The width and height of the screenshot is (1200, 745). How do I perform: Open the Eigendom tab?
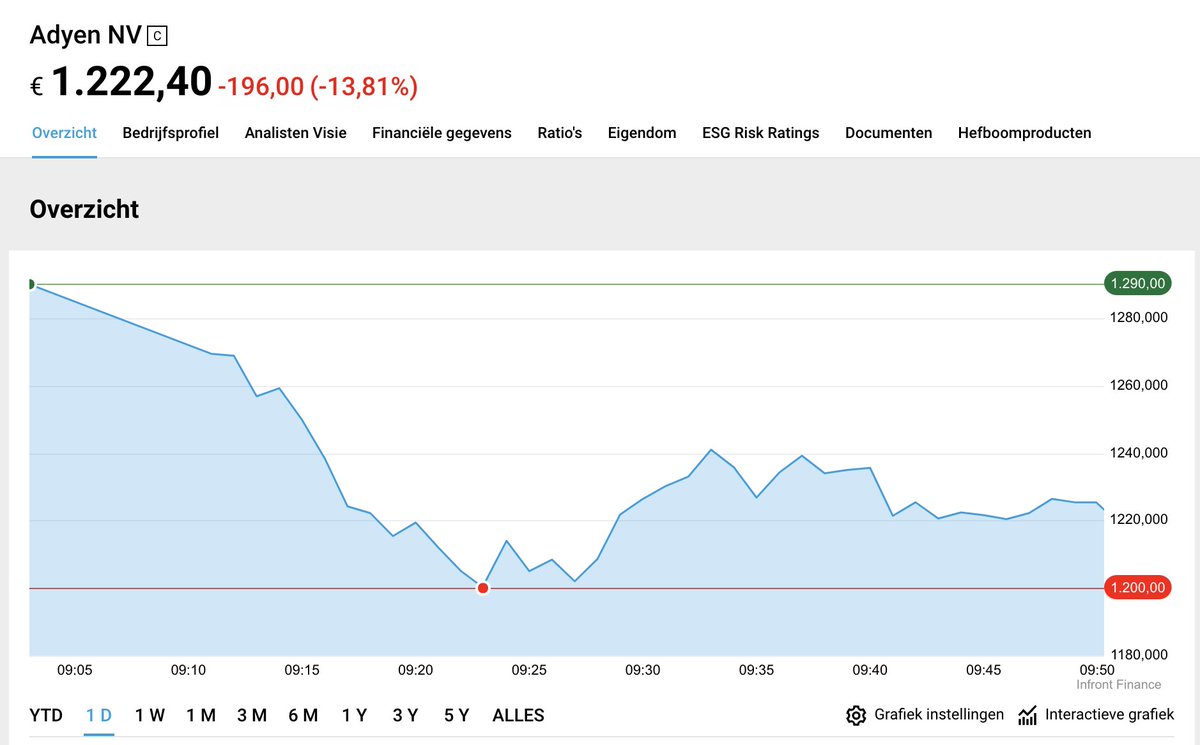[x=642, y=132]
